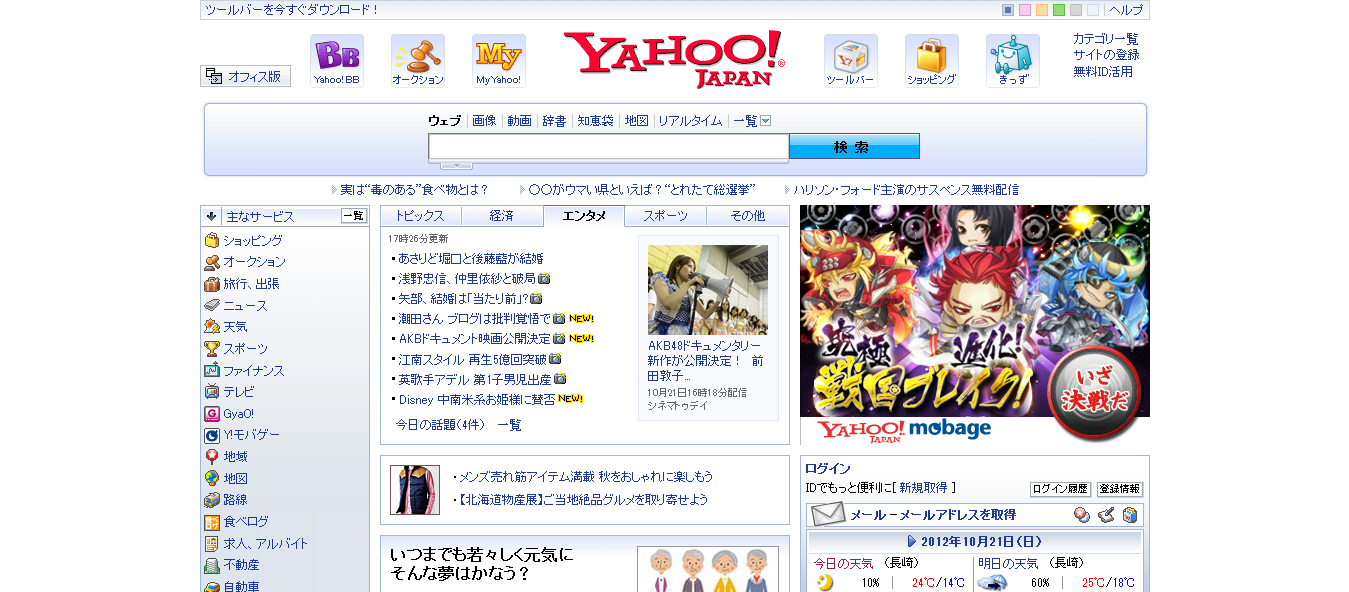
Task: Click the 新規取得 link
Action: [x=923, y=488]
